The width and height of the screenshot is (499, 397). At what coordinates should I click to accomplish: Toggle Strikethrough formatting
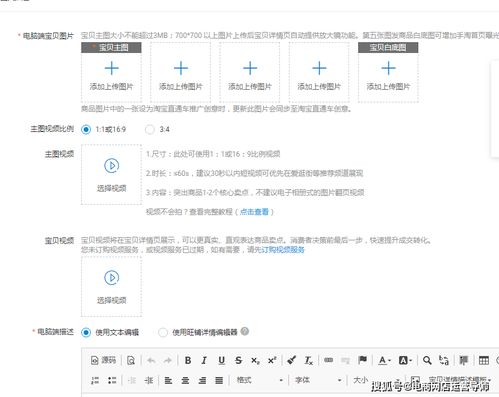click(x=238, y=360)
